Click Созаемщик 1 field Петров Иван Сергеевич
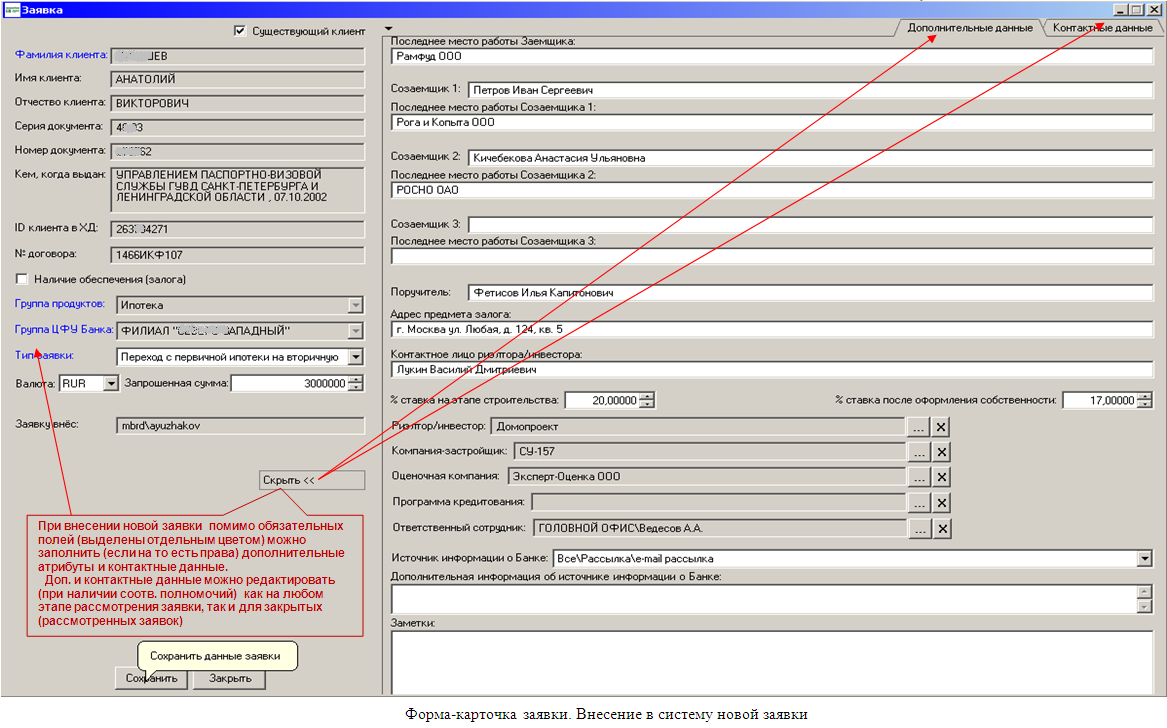This screenshot has width=1167, height=728. [x=810, y=90]
